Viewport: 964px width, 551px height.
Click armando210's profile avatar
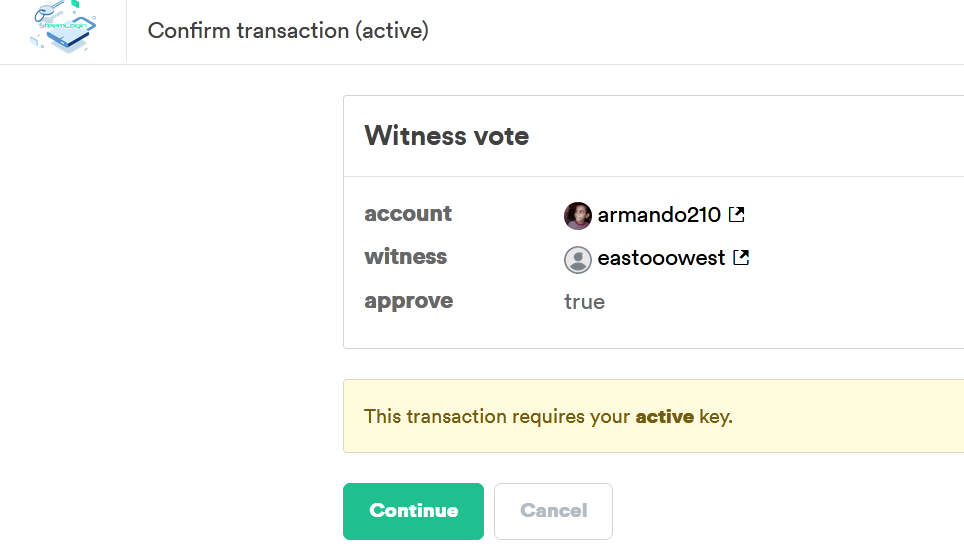click(577, 215)
